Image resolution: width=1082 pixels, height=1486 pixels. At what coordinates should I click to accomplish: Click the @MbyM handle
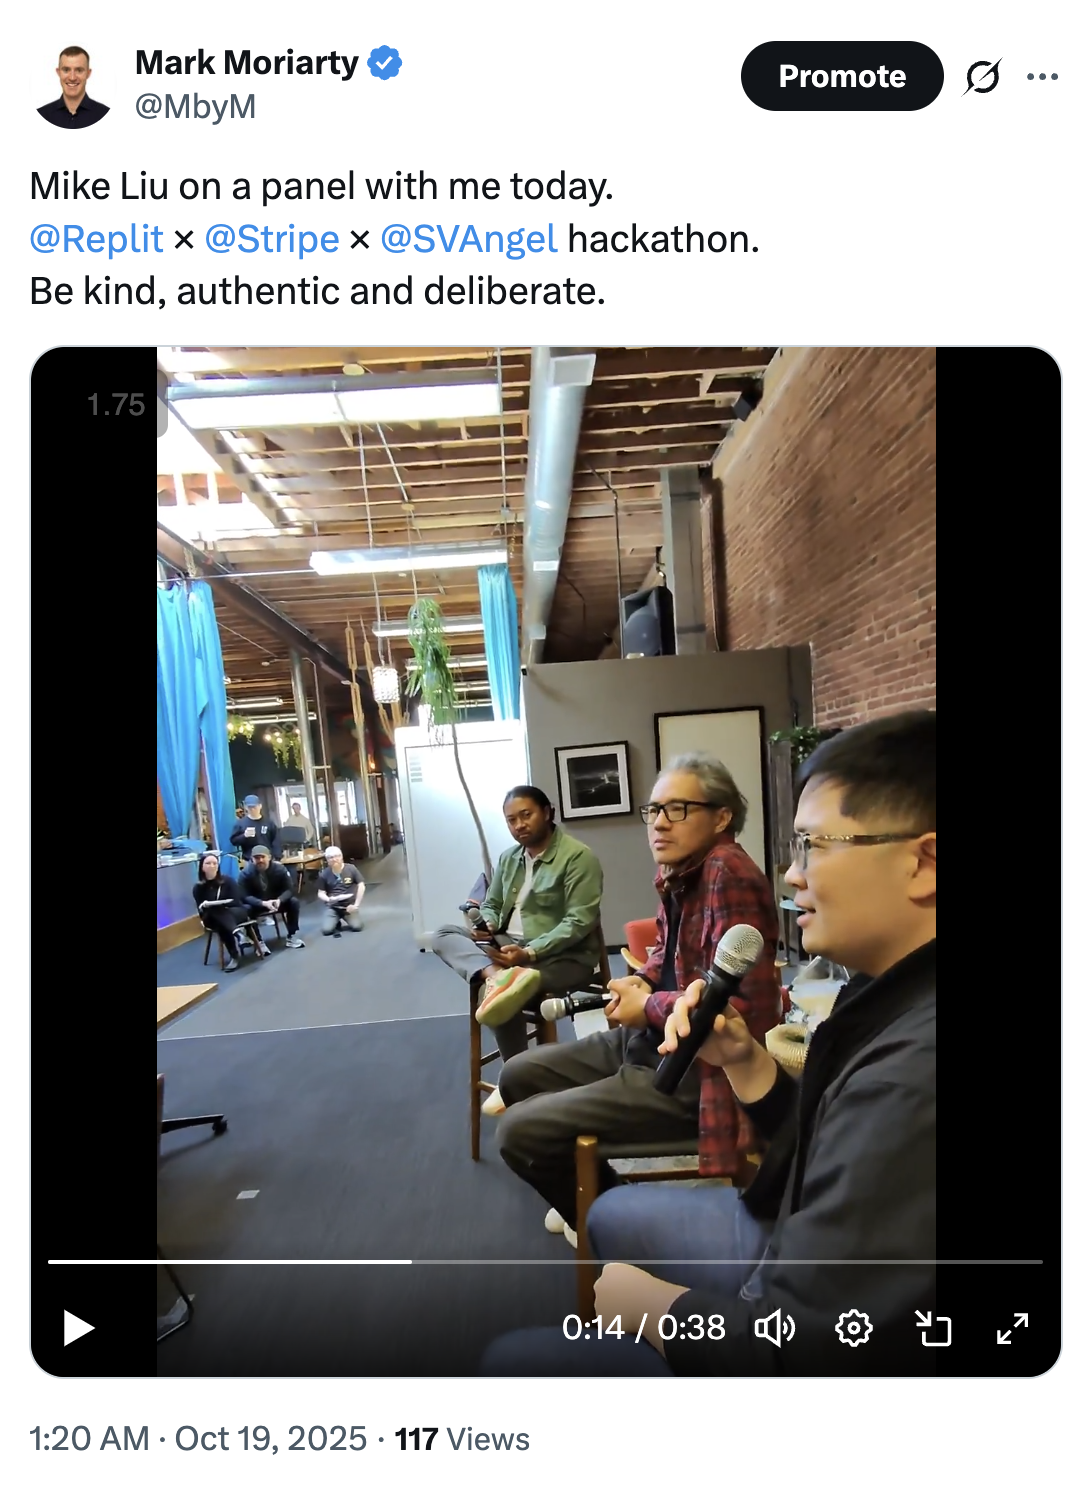coord(196,106)
